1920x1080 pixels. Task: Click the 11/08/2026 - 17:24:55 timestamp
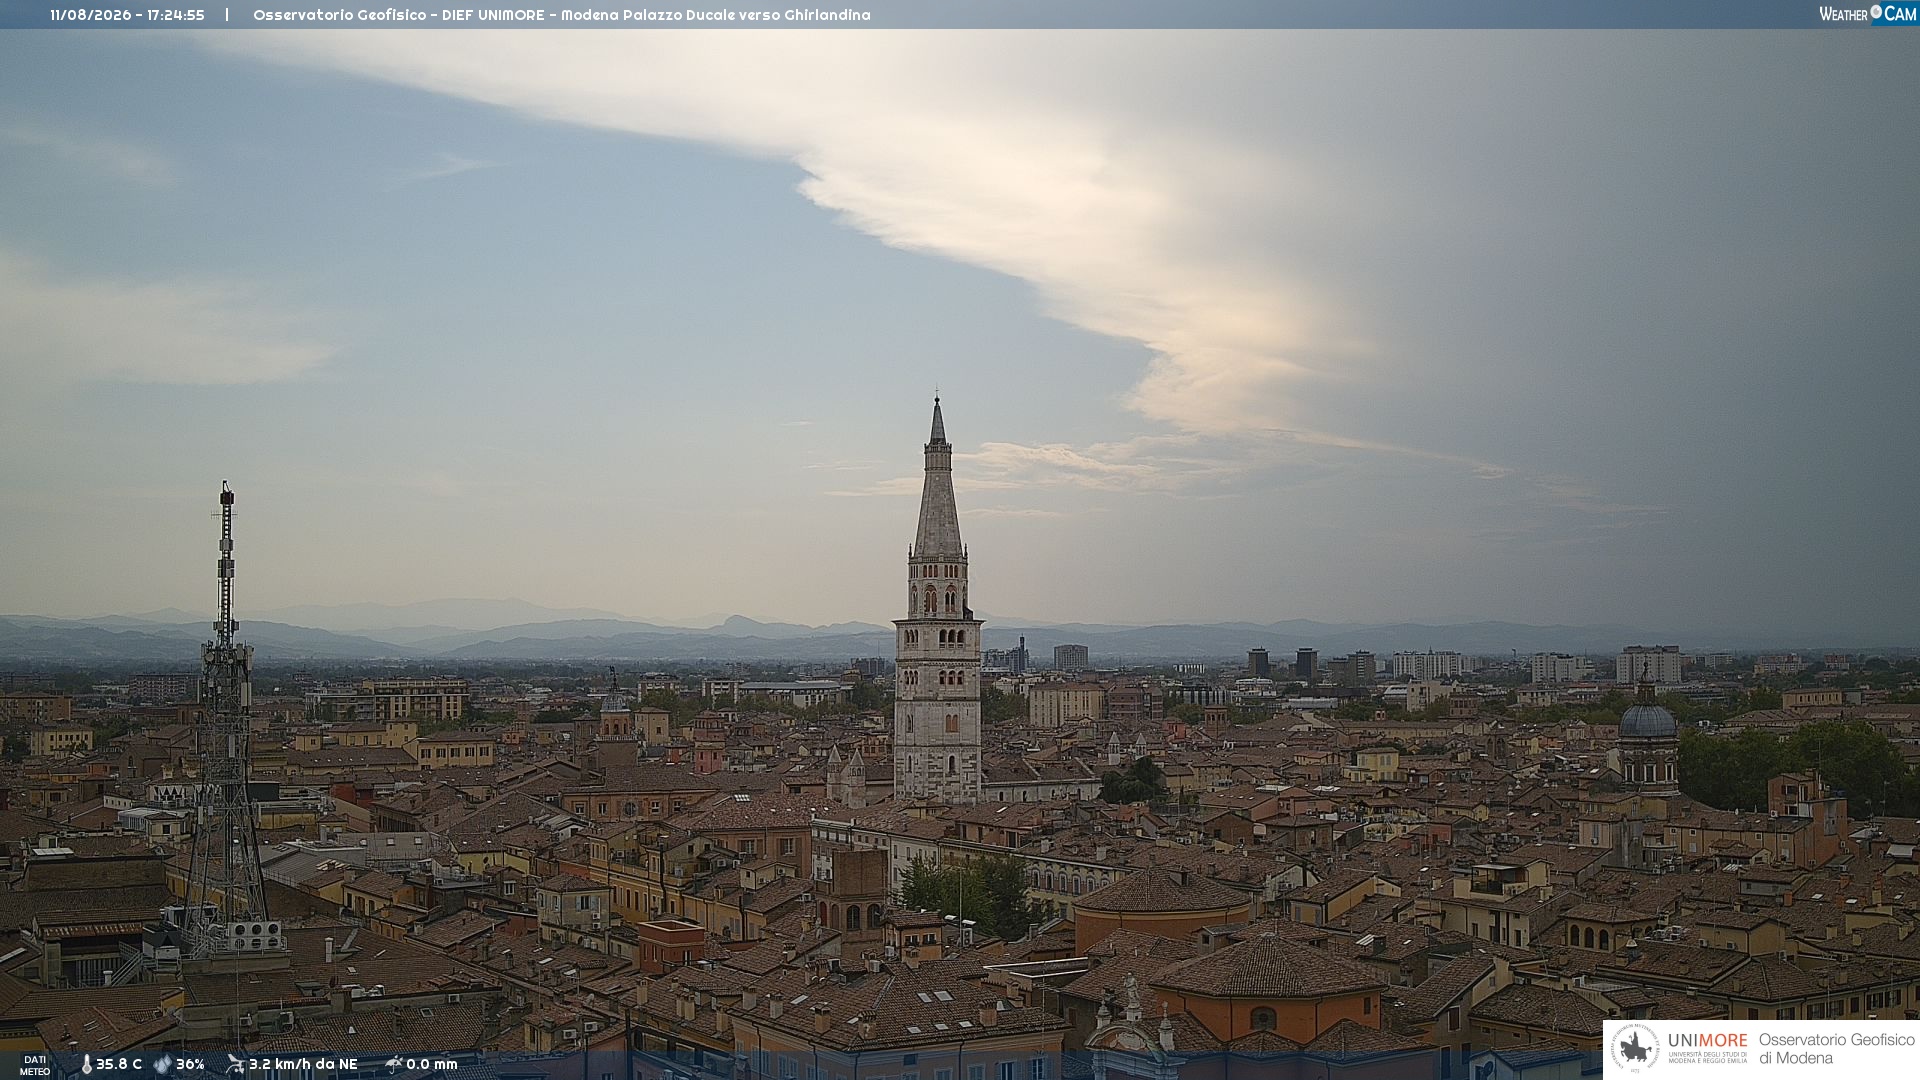(127, 15)
